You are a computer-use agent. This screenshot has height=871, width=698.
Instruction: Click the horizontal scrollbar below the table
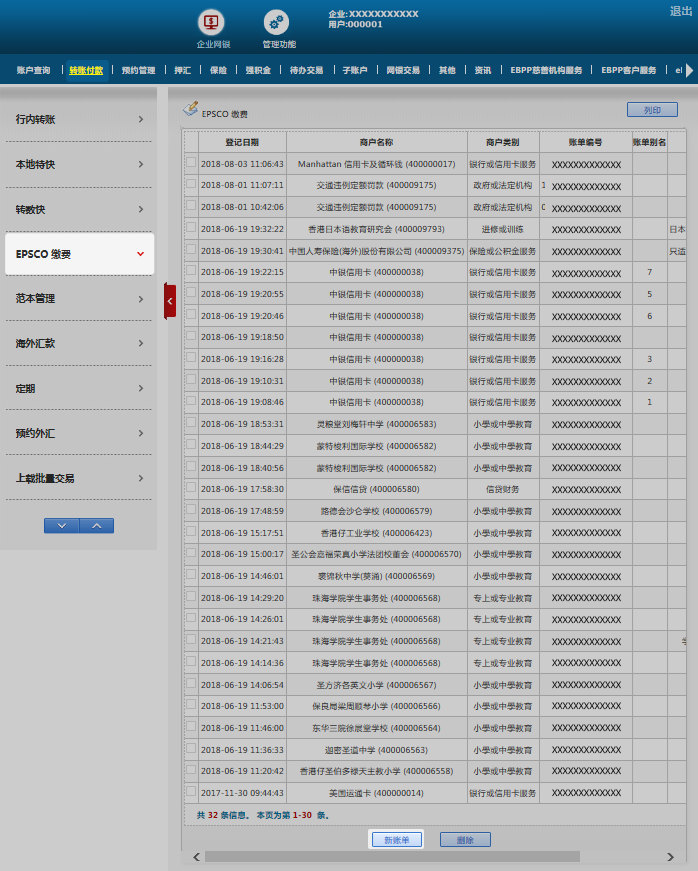390,857
